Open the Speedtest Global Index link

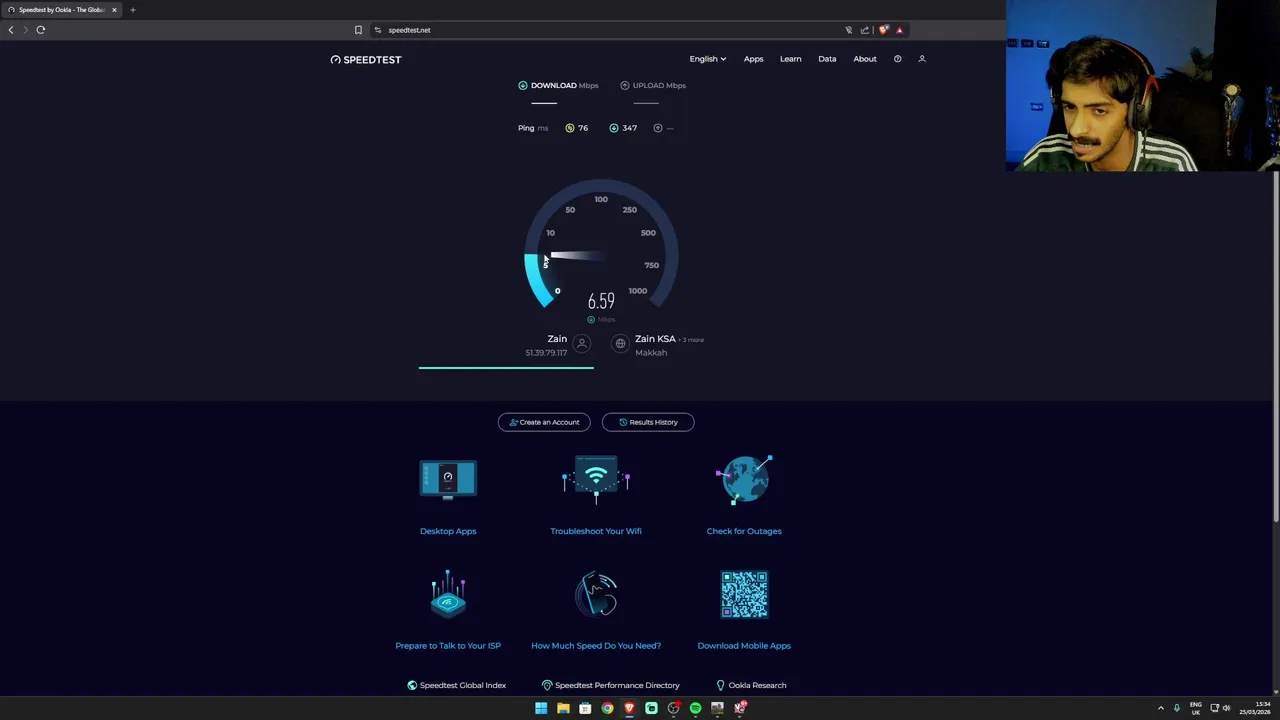(456, 686)
